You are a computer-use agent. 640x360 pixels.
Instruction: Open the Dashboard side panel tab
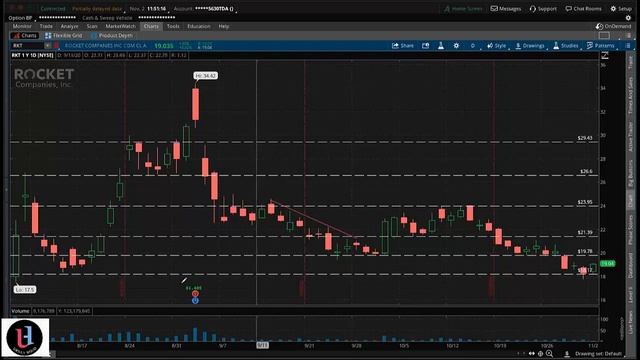[x=631, y=265]
